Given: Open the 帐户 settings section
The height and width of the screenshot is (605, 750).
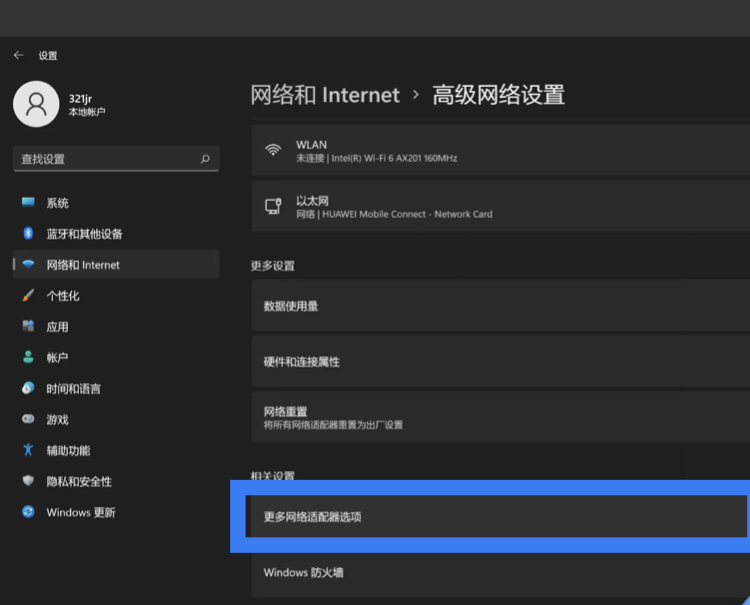Looking at the screenshot, I should pos(116,357).
